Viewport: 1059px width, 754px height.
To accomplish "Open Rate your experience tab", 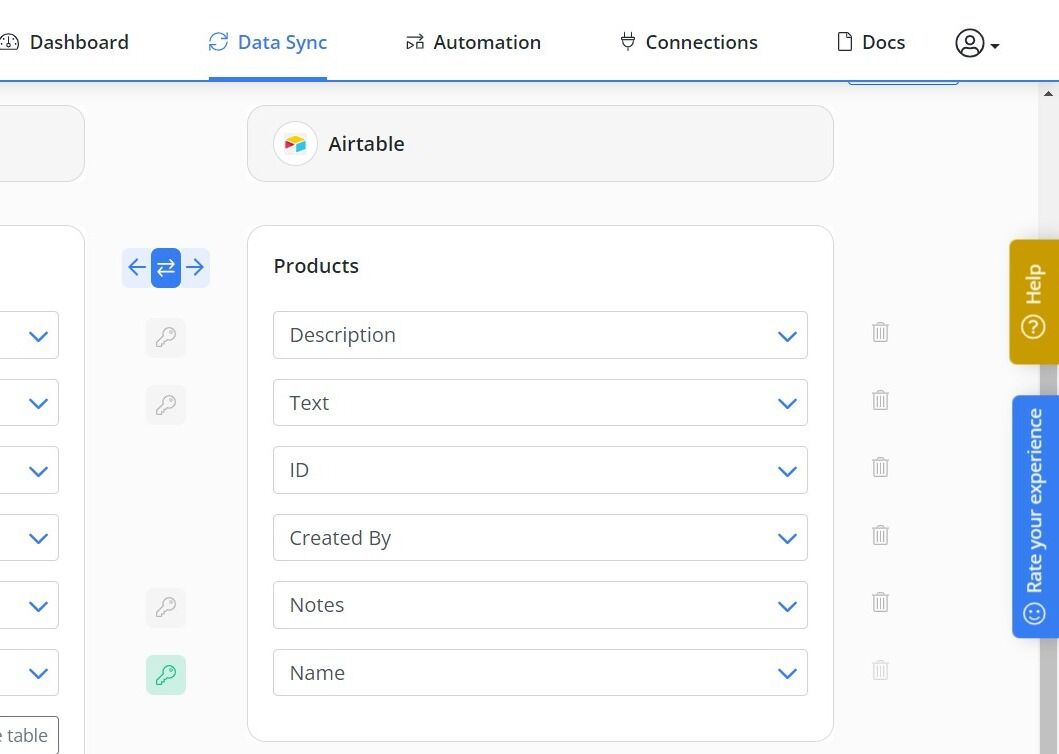I will click(1035, 517).
